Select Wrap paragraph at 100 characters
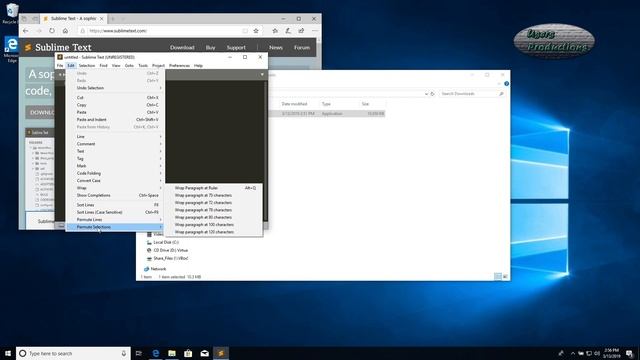 point(214,225)
